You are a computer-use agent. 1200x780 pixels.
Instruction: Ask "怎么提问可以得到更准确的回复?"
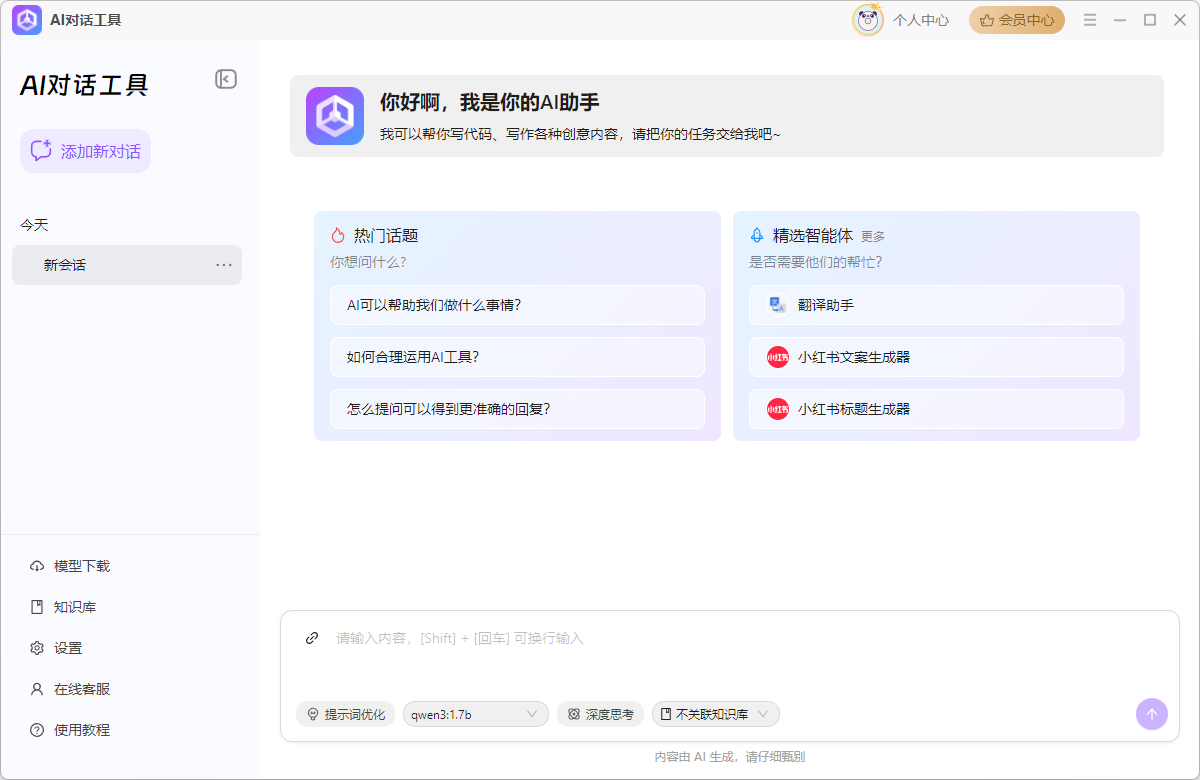517,409
